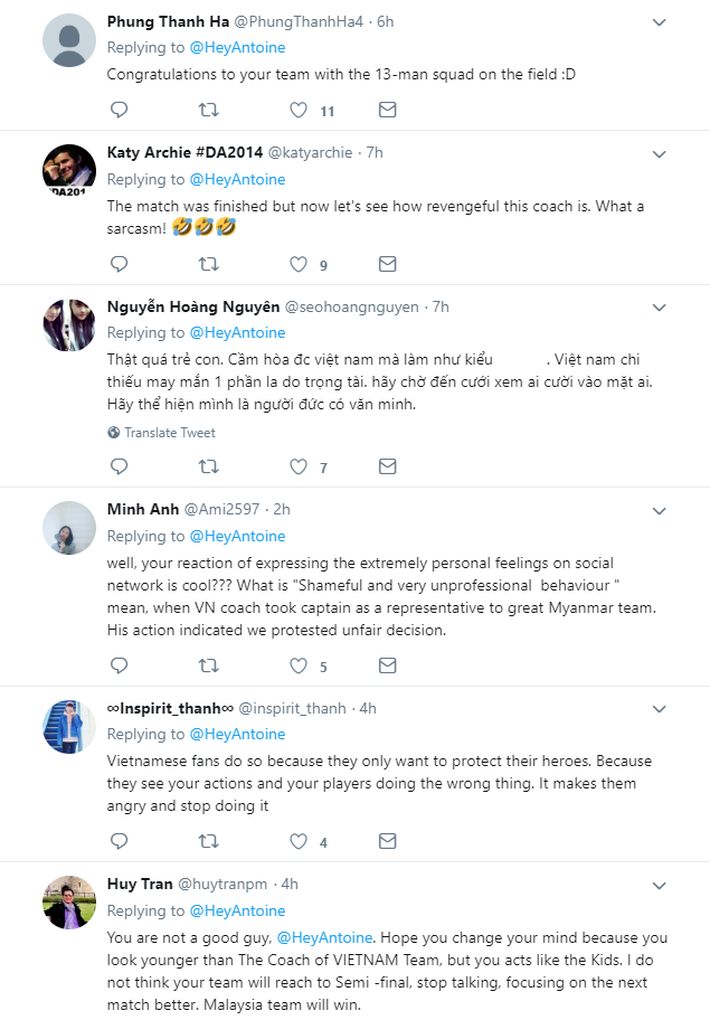The width and height of the screenshot is (710, 1020).
Task: Reply to Inspirit_thanh's tweet
Action: click(119, 842)
